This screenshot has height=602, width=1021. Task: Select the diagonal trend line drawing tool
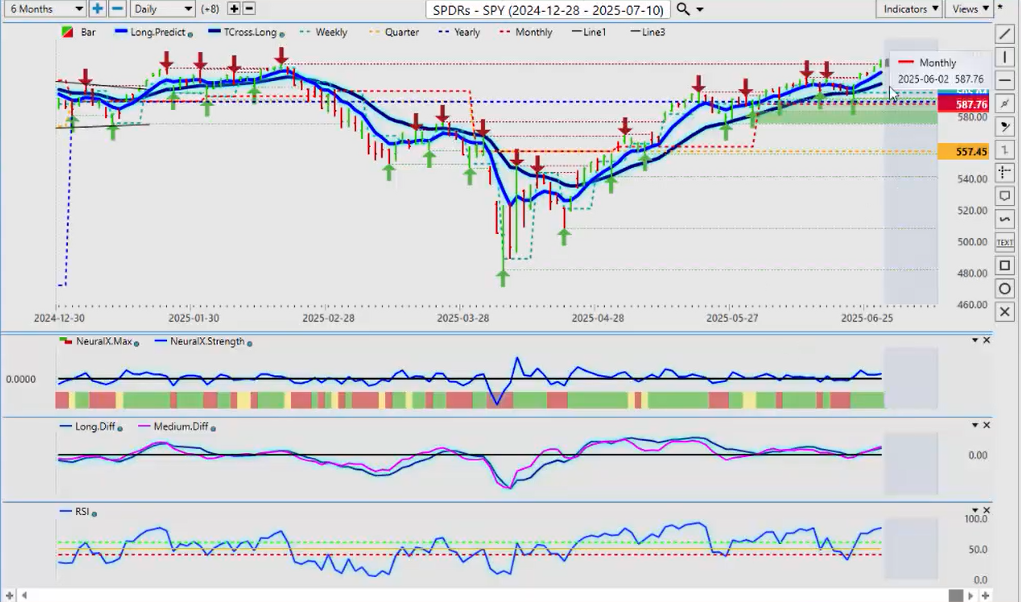coord(1005,34)
